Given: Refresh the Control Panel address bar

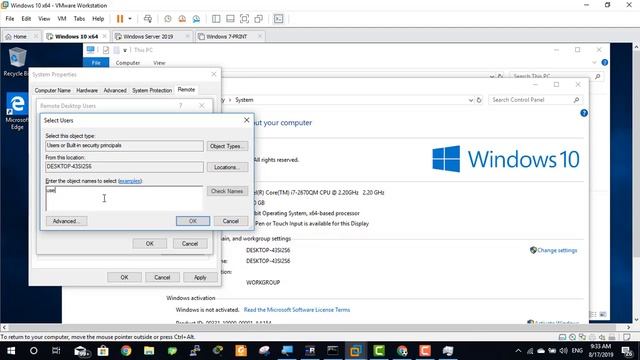Looking at the screenshot, I should tap(479, 100).
